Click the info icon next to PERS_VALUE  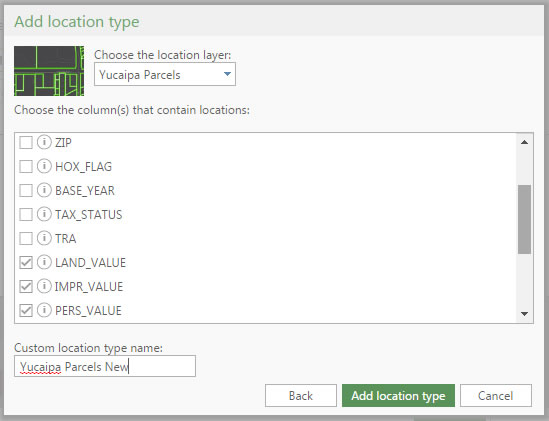(44, 310)
